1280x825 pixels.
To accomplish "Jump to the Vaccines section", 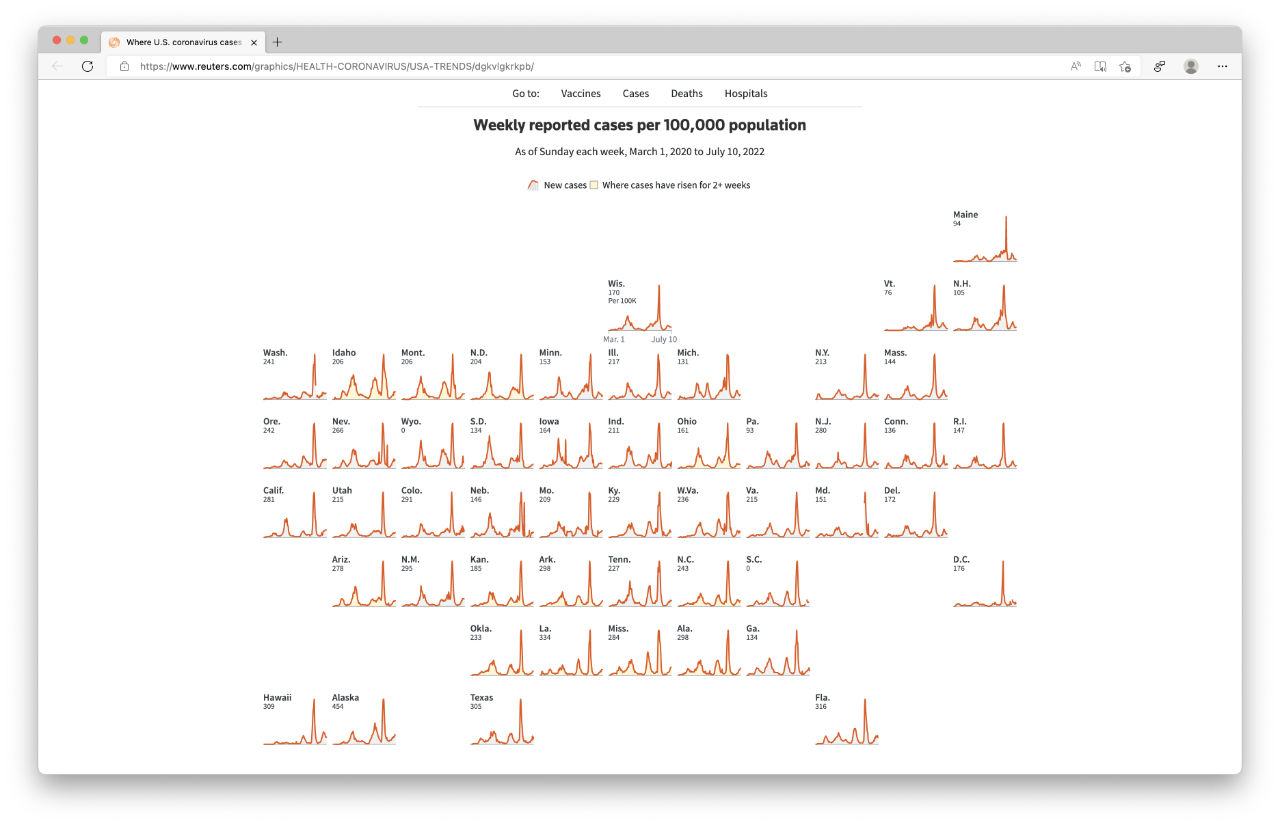I will (x=580, y=93).
